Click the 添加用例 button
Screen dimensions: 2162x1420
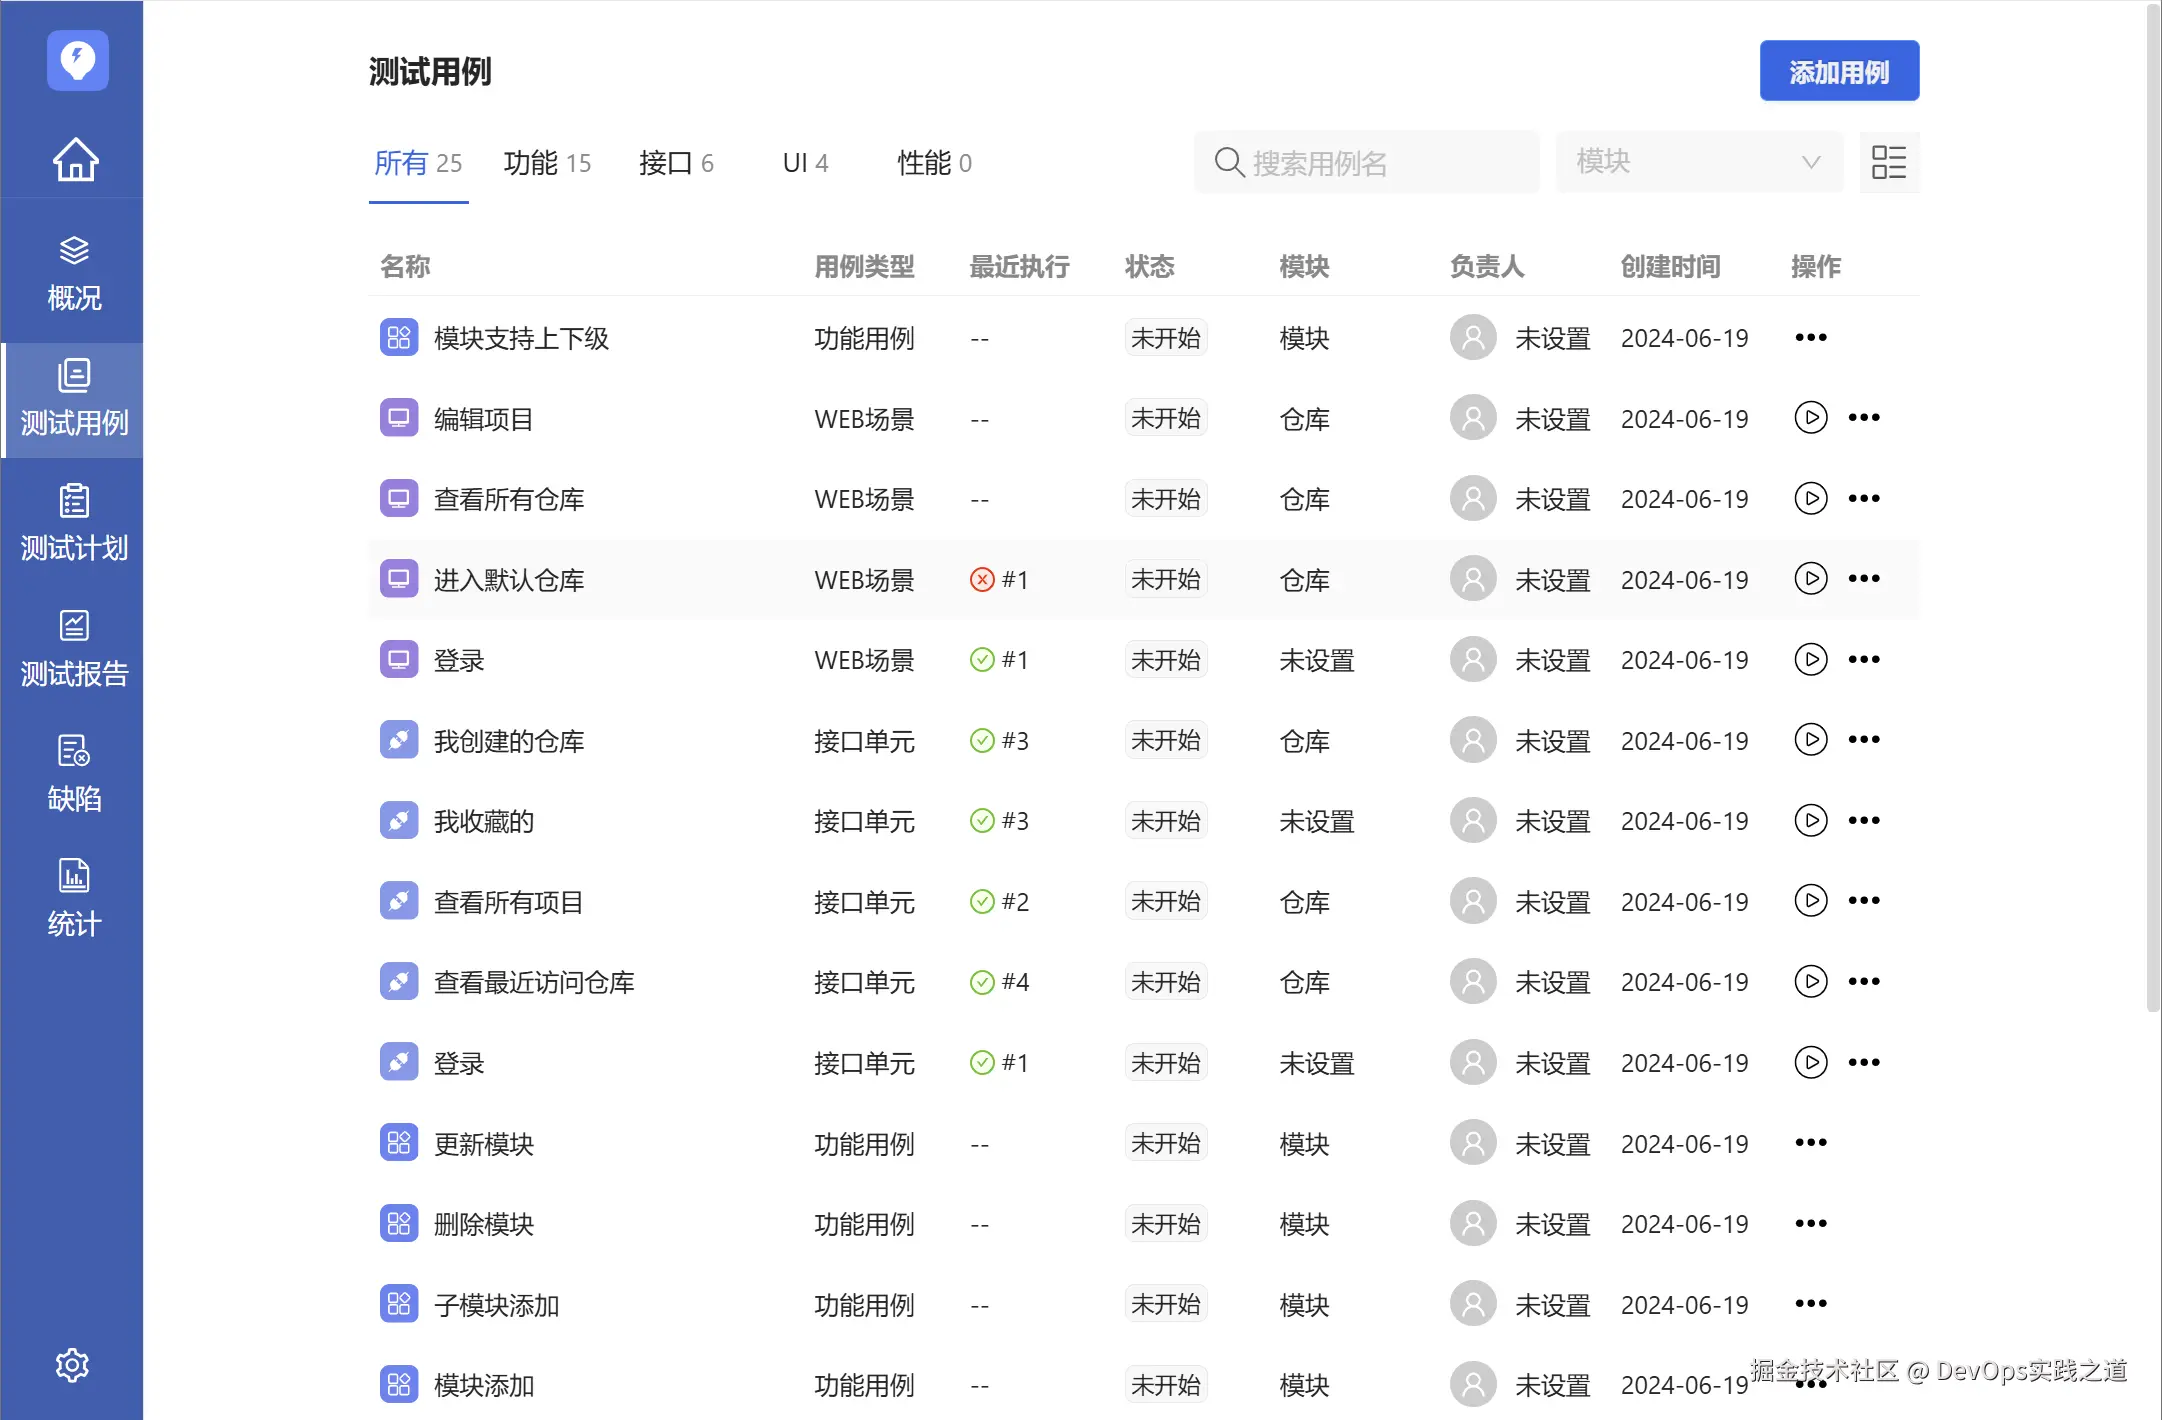click(1838, 72)
